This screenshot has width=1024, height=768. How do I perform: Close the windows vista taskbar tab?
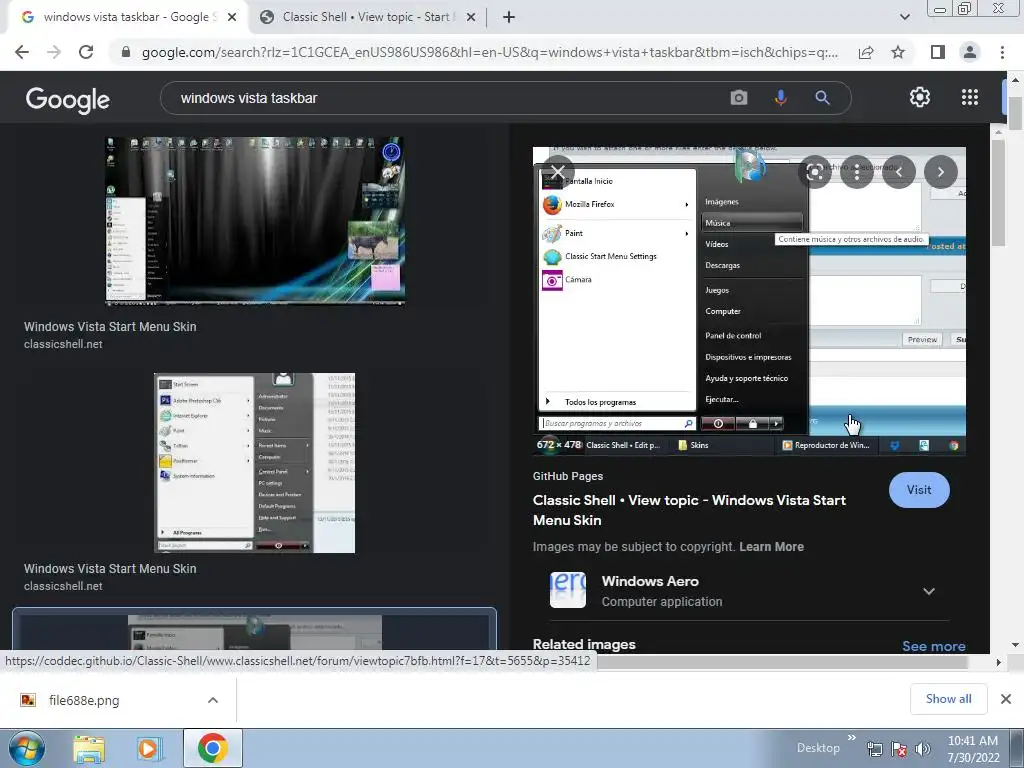pos(232,18)
